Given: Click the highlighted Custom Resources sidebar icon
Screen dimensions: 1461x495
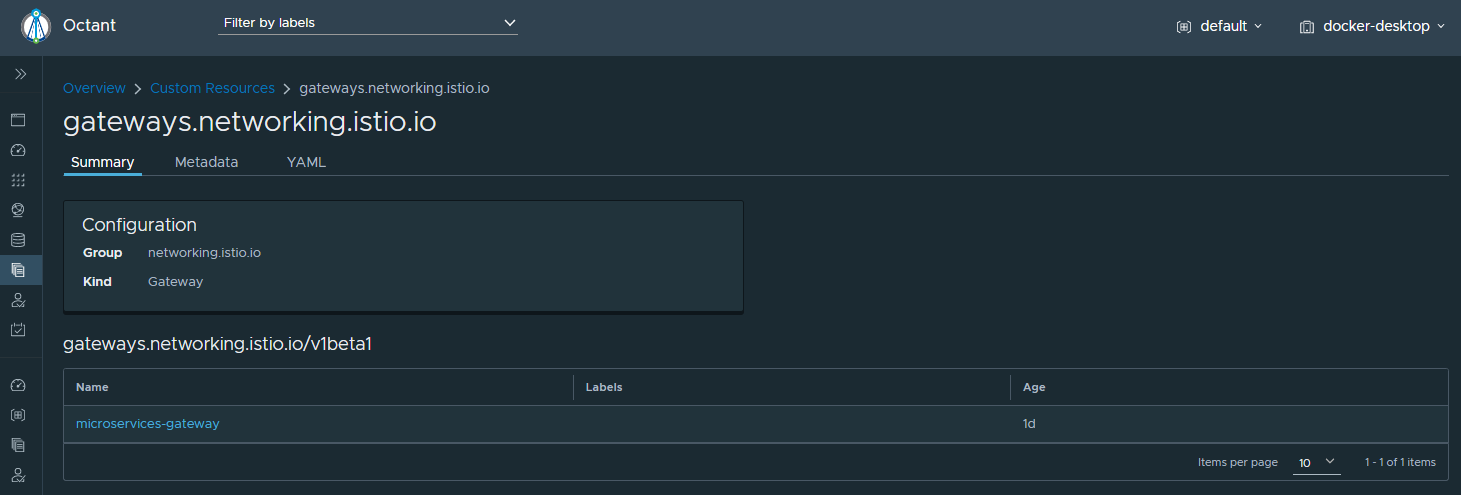Looking at the screenshot, I should 17,269.
